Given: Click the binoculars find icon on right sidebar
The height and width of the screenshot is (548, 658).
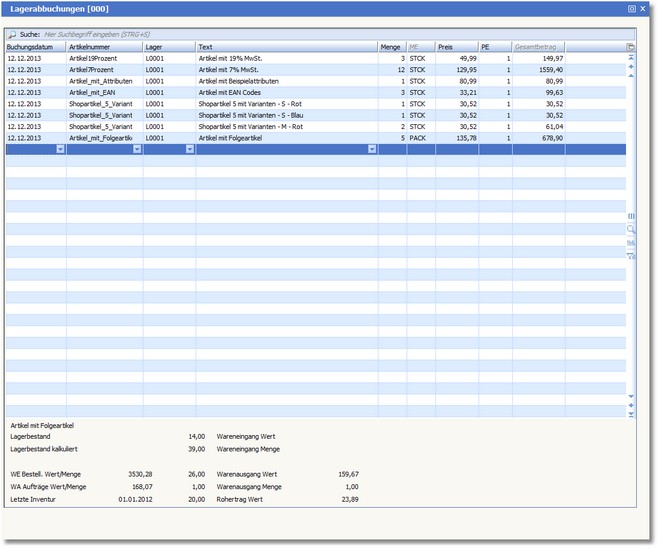Looking at the screenshot, I should [x=631, y=243].
